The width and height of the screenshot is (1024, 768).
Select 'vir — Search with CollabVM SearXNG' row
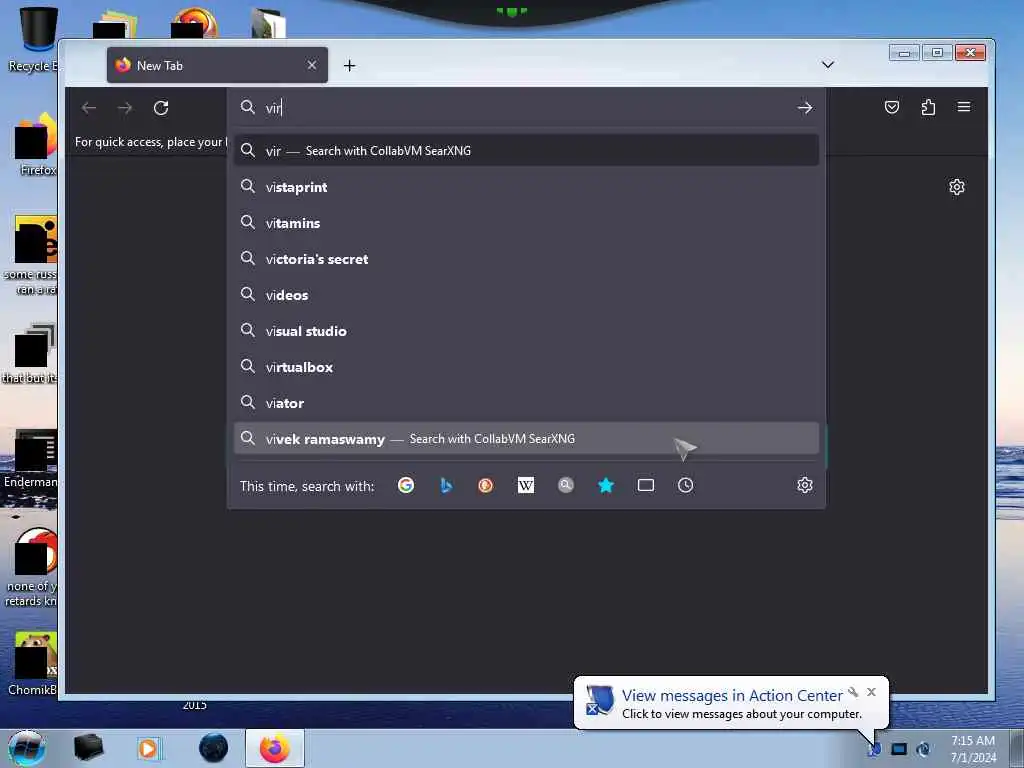526,150
